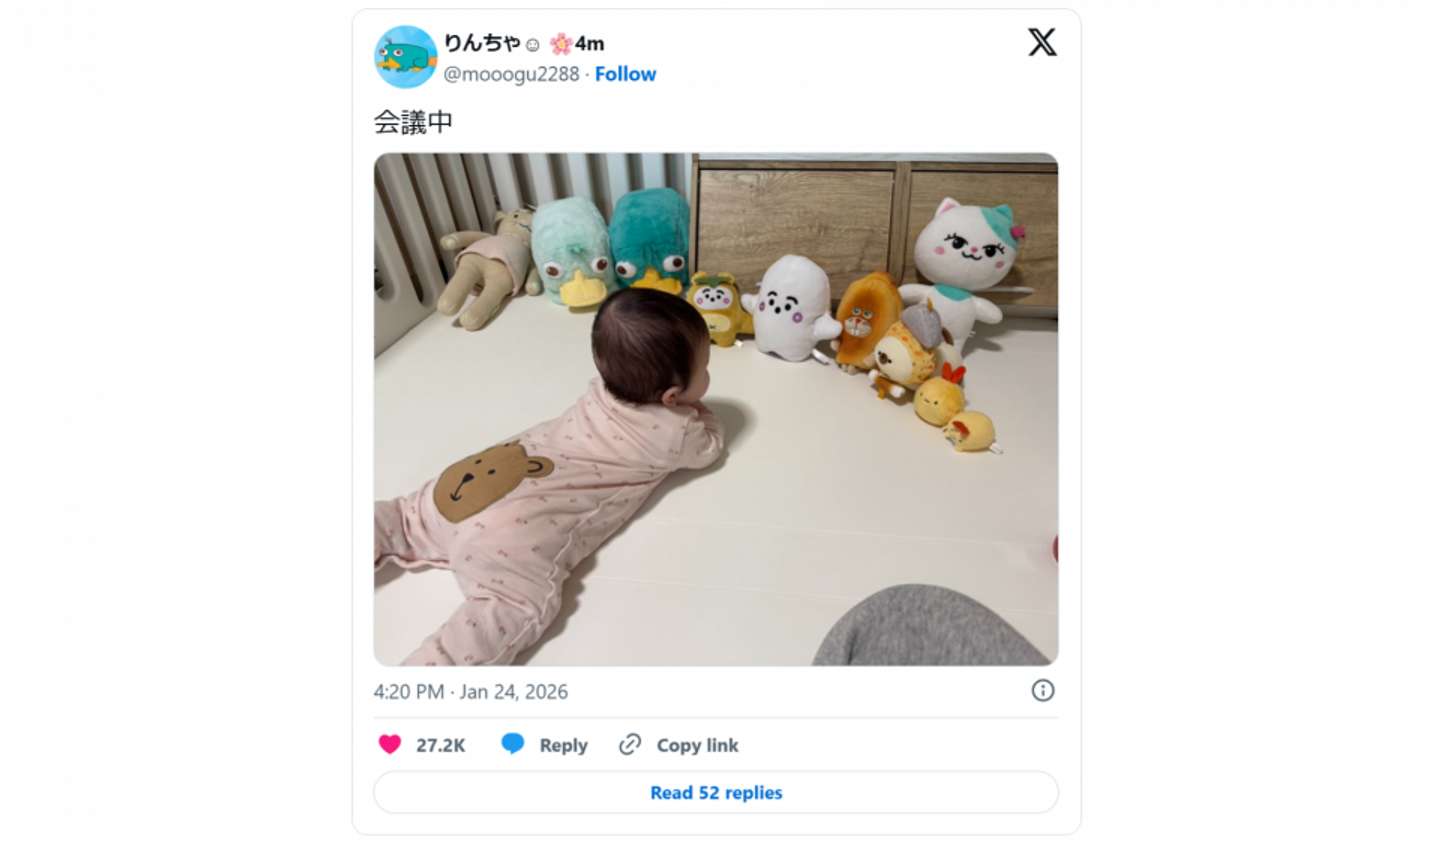Click the blue reply bubble icon
The image size is (1440, 842).
512,744
